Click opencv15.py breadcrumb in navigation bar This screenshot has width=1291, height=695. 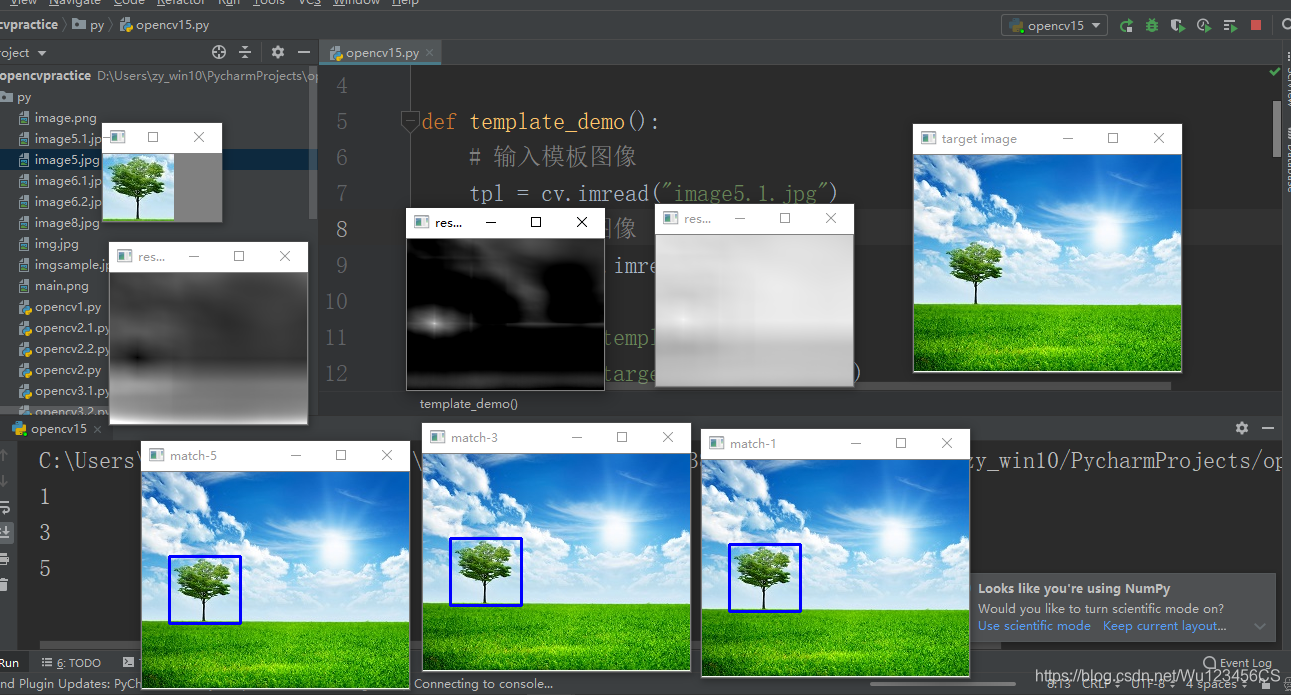click(164, 25)
